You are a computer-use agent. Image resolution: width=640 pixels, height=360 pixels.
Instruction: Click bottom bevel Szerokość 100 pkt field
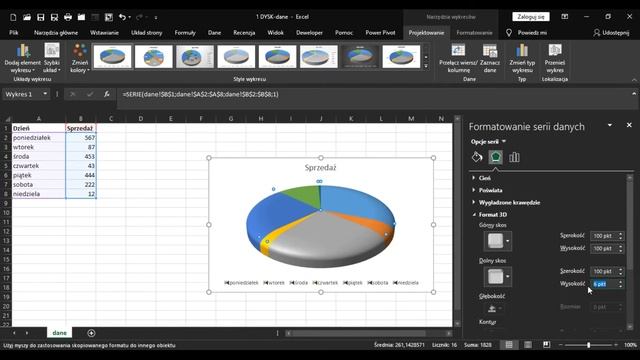point(604,271)
